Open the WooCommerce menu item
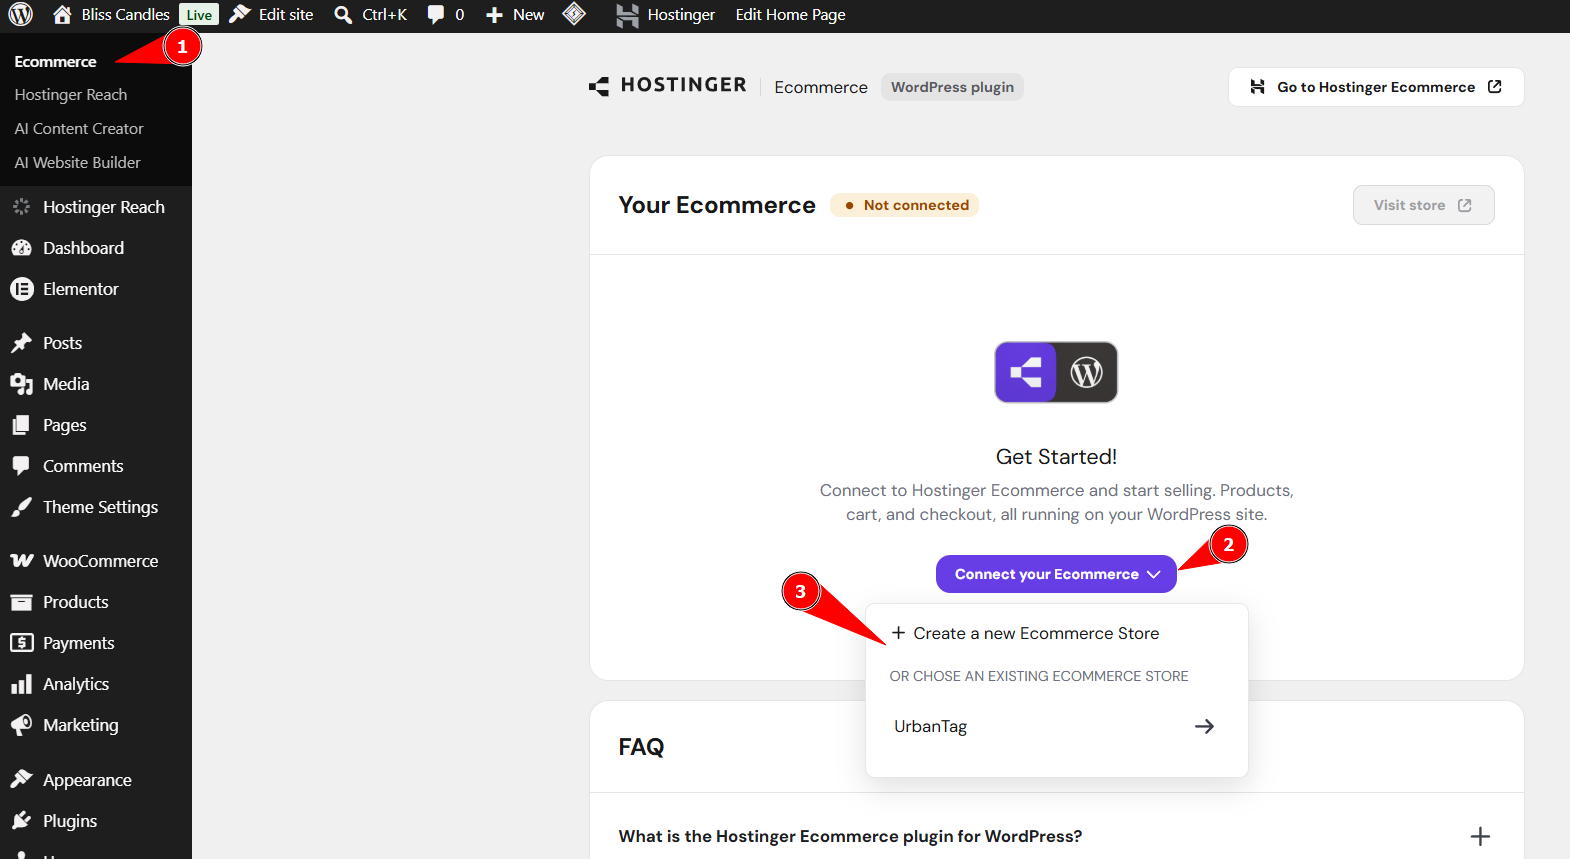The height and width of the screenshot is (859, 1570). (96, 561)
